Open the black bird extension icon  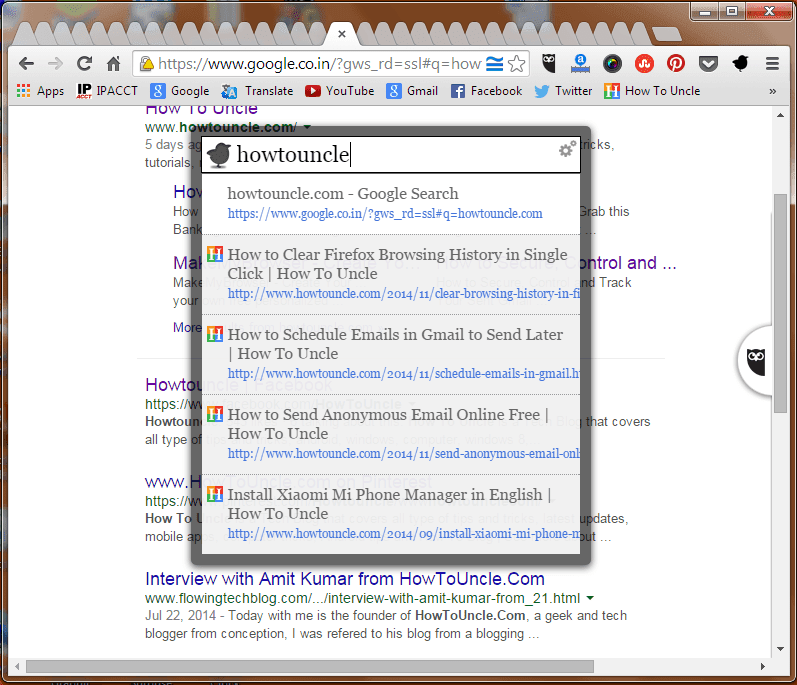(740, 64)
